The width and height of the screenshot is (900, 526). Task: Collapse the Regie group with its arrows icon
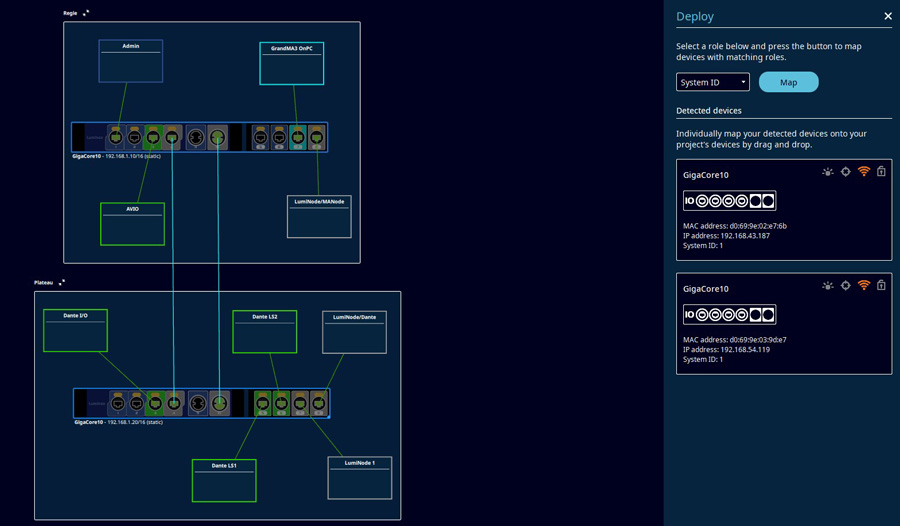(x=86, y=13)
